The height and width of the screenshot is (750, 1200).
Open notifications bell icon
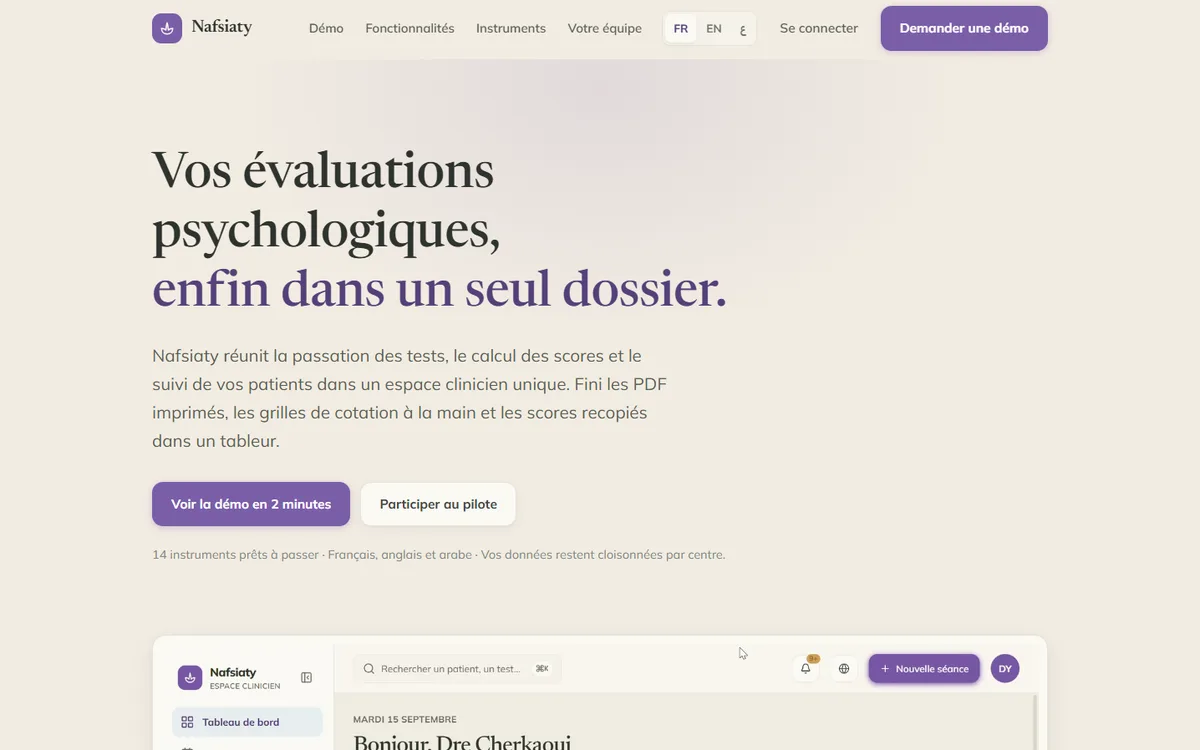(806, 668)
